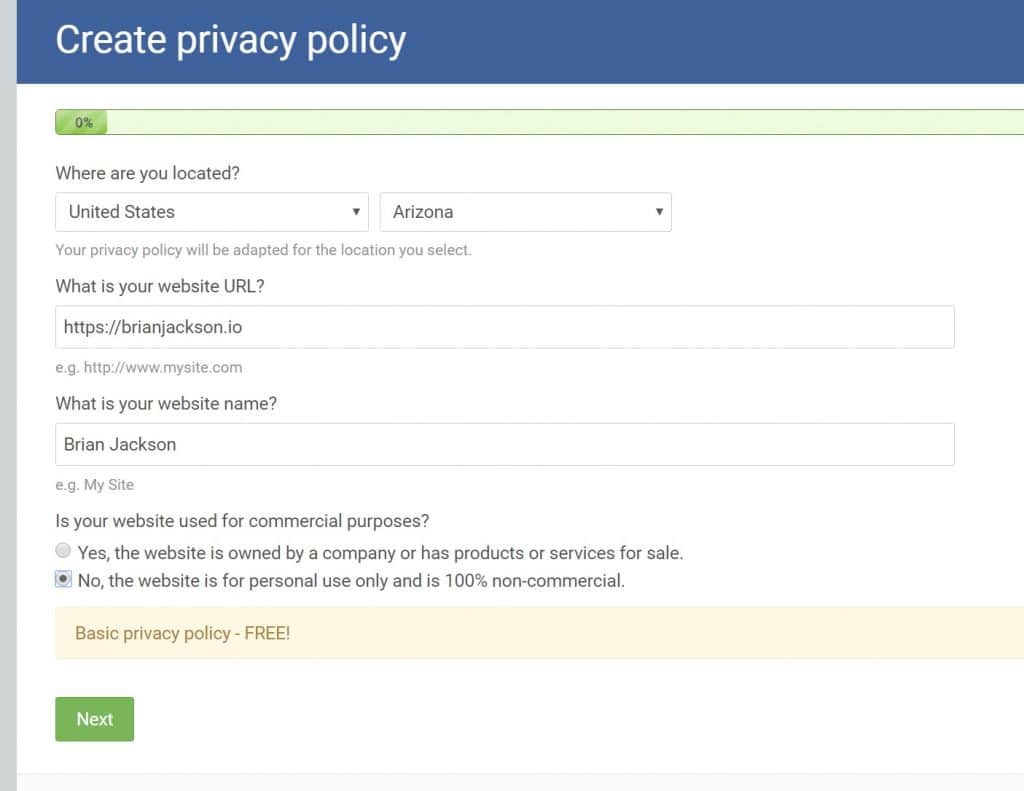Screen dimensions: 1024x791
Task: Click the Next button
Action: (94, 719)
